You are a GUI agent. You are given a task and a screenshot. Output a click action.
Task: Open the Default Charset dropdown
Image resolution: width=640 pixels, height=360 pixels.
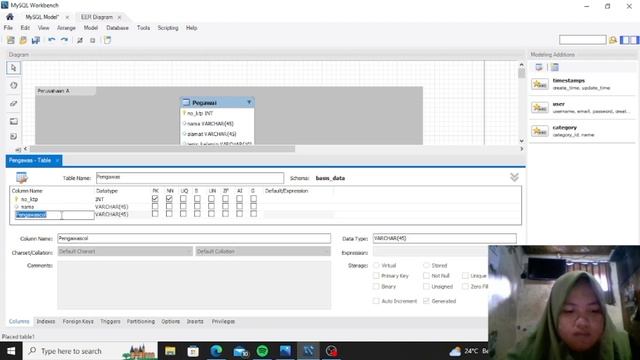pos(125,251)
